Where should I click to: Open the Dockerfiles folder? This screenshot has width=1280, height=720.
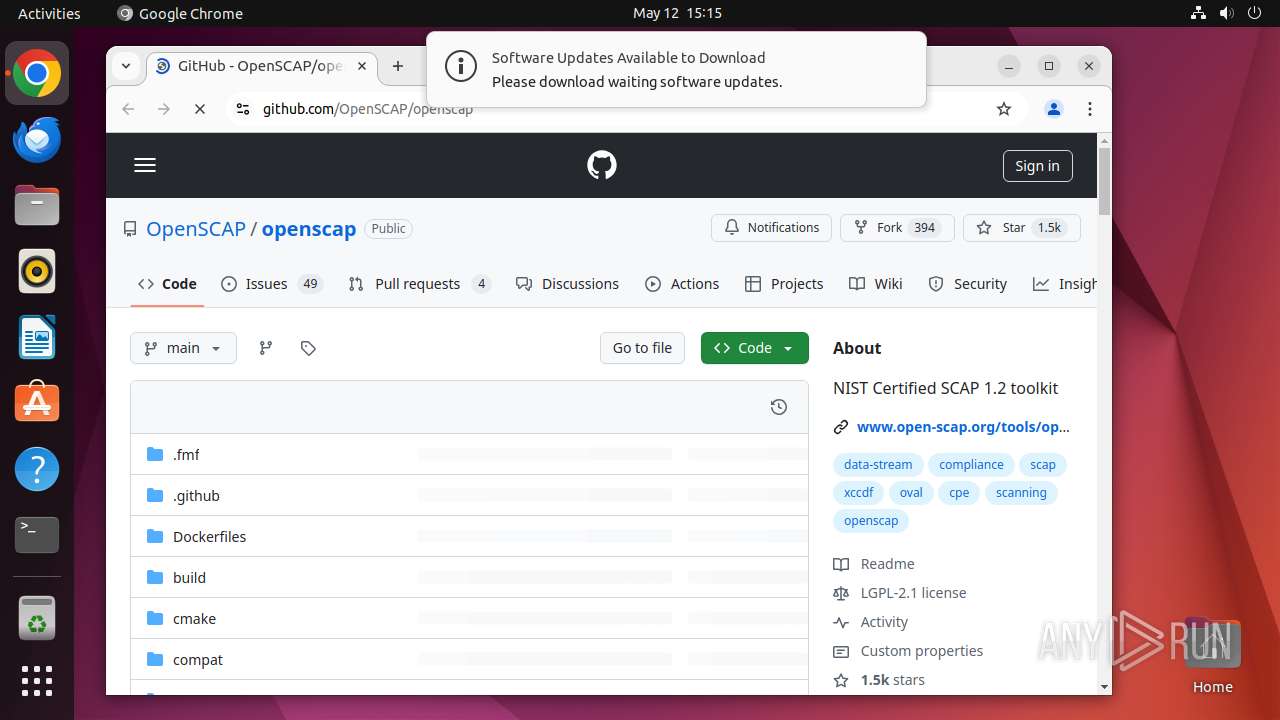click(209, 536)
